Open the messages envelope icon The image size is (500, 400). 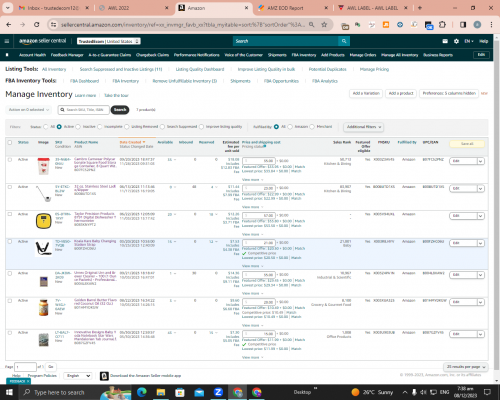(445, 41)
